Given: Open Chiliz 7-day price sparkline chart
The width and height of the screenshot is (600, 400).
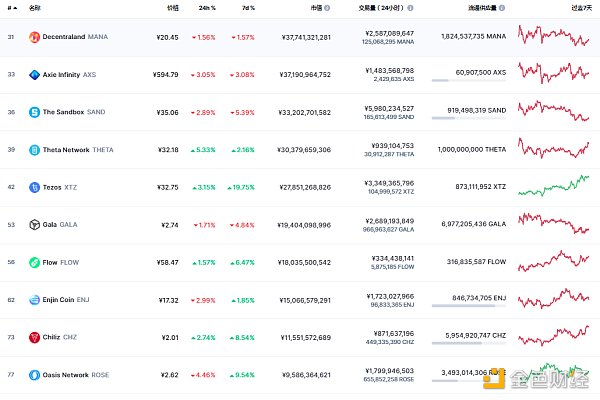Looking at the screenshot, I should pyautogui.click(x=554, y=336).
